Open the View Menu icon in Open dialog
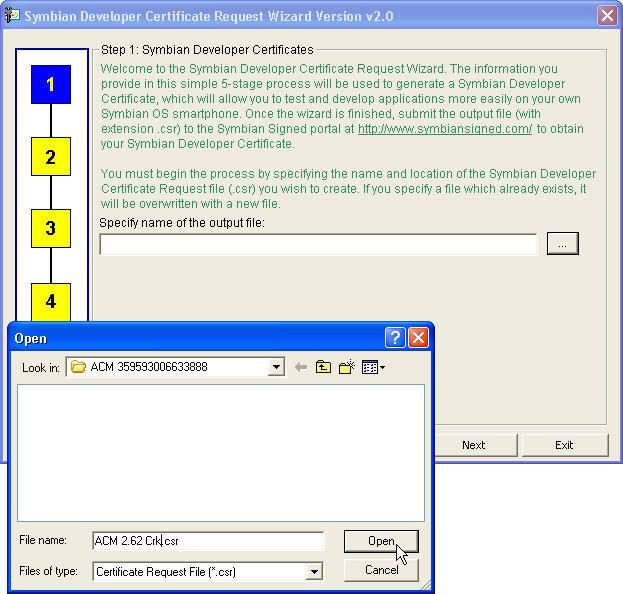This screenshot has width=623, height=594. click(x=373, y=367)
